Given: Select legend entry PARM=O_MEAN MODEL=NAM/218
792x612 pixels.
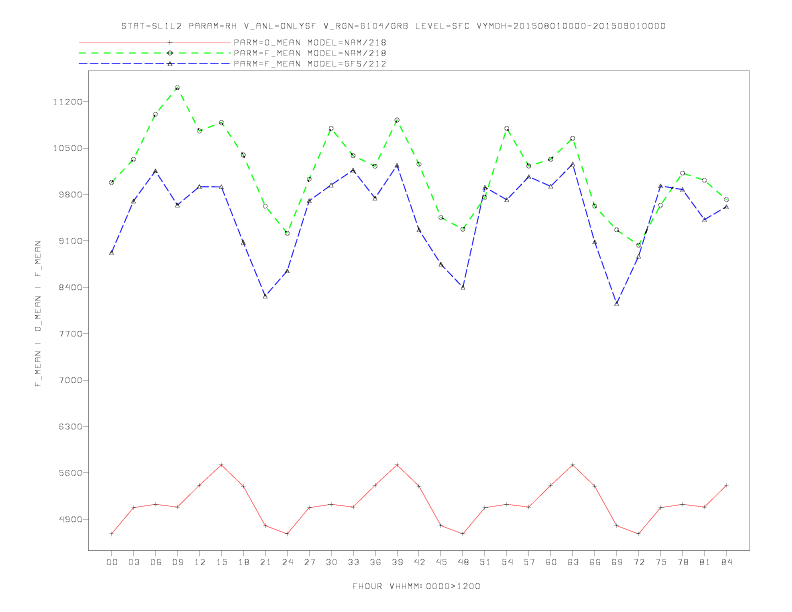Looking at the screenshot, I should 310,42.
